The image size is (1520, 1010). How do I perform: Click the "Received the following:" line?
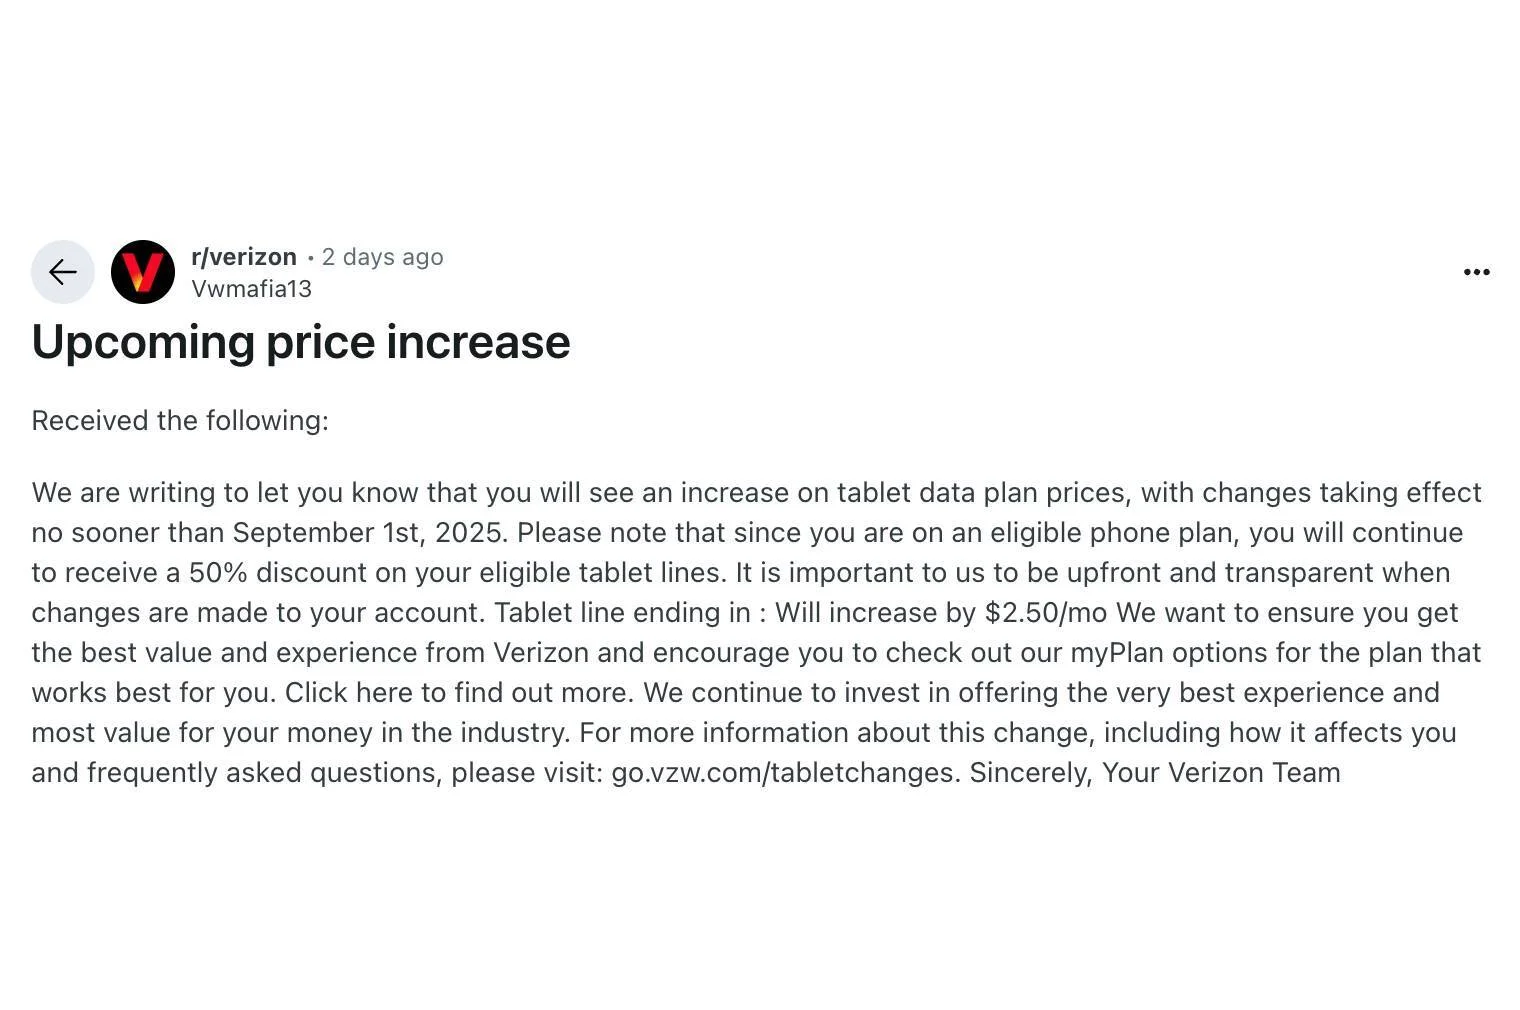pyautogui.click(x=180, y=421)
